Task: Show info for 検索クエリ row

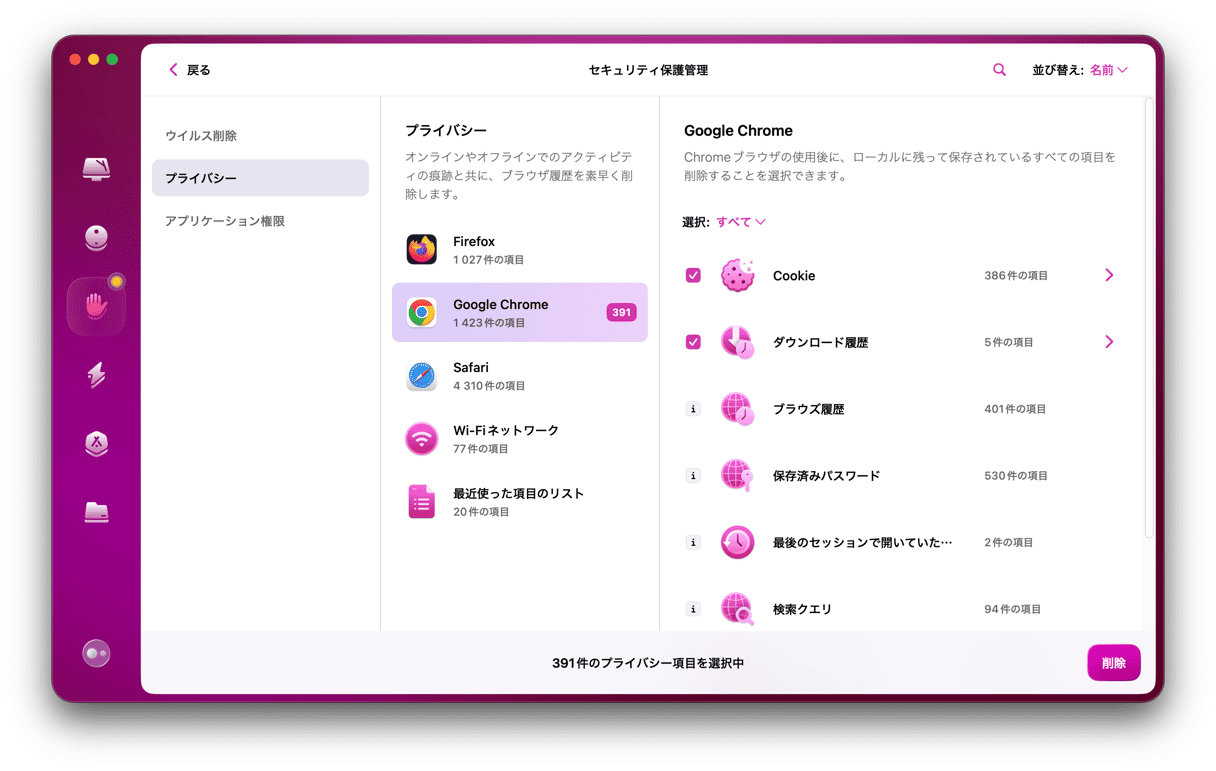Action: pos(693,608)
